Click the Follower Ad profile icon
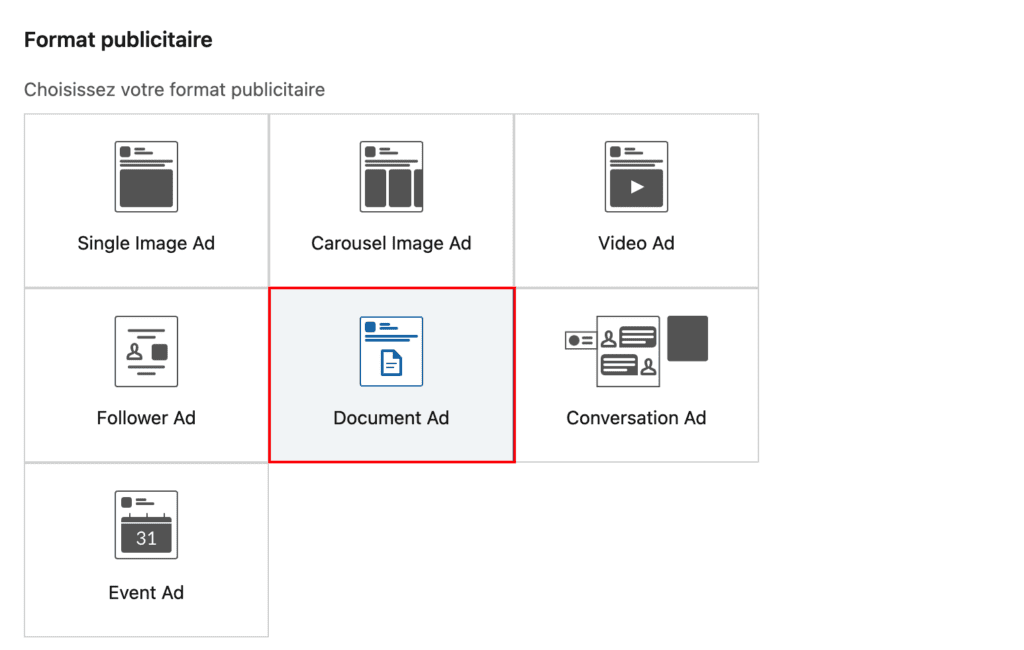 [146, 351]
